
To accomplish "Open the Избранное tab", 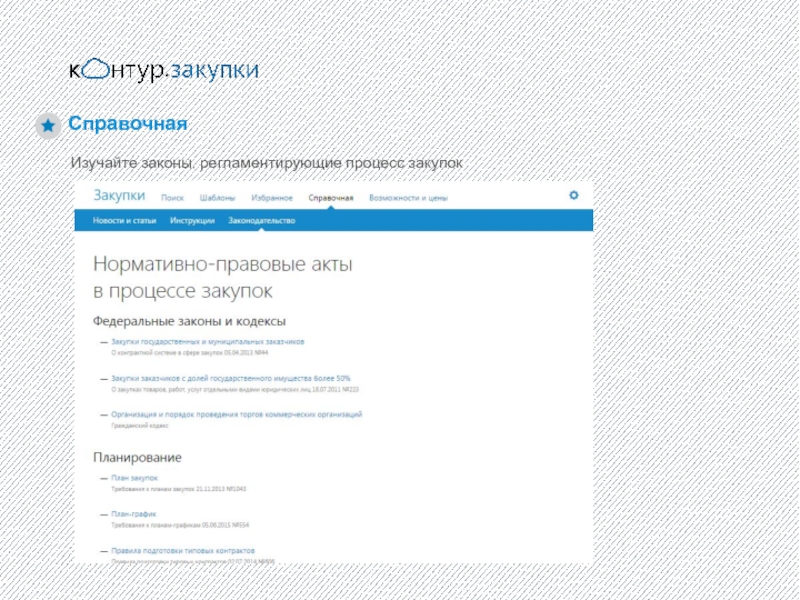I will coord(272,198).
